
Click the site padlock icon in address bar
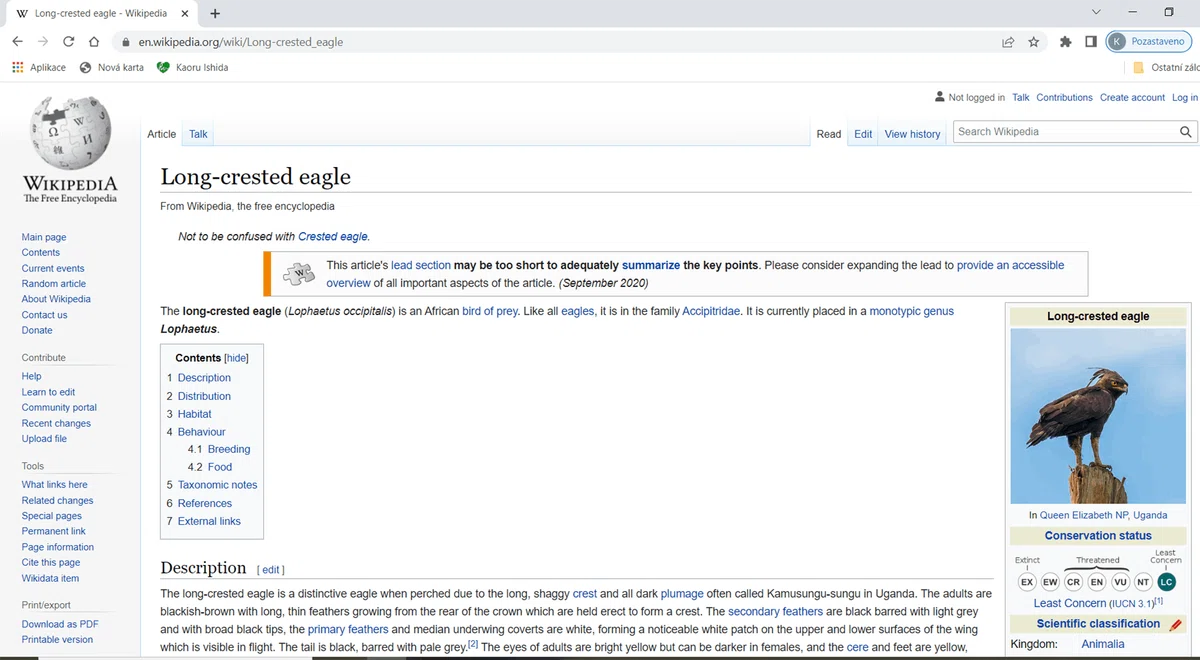(125, 42)
